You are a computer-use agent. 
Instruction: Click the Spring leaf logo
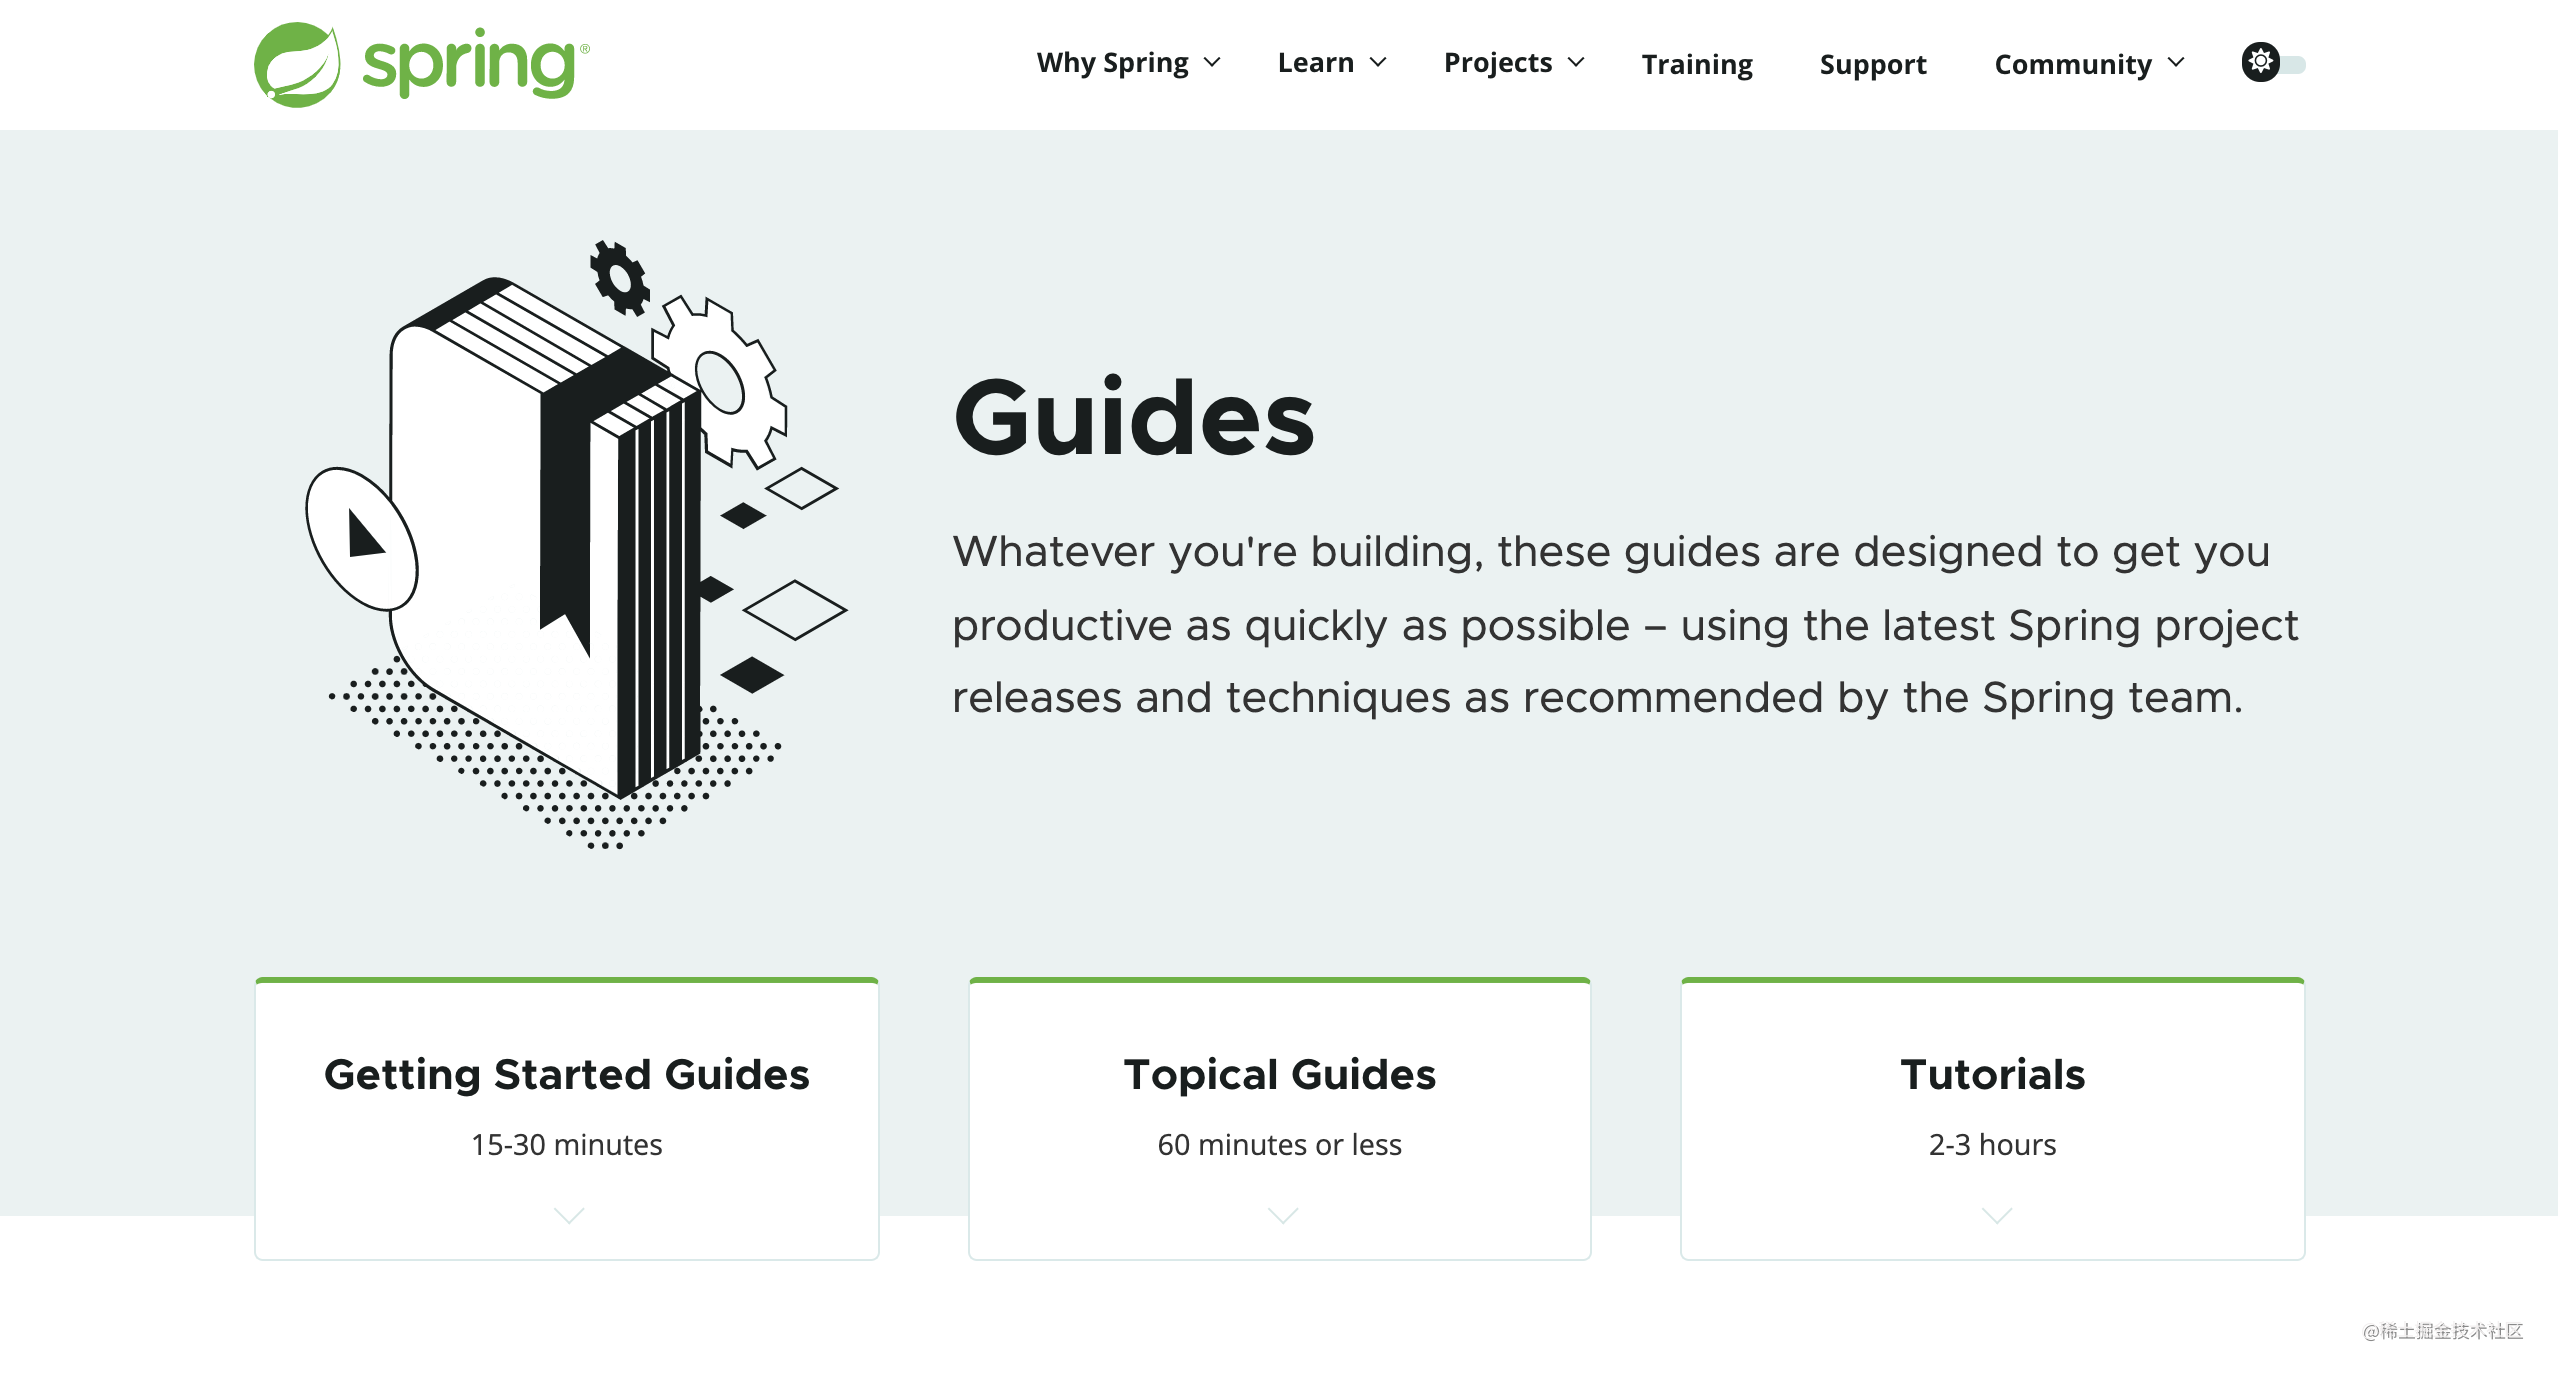[297, 65]
